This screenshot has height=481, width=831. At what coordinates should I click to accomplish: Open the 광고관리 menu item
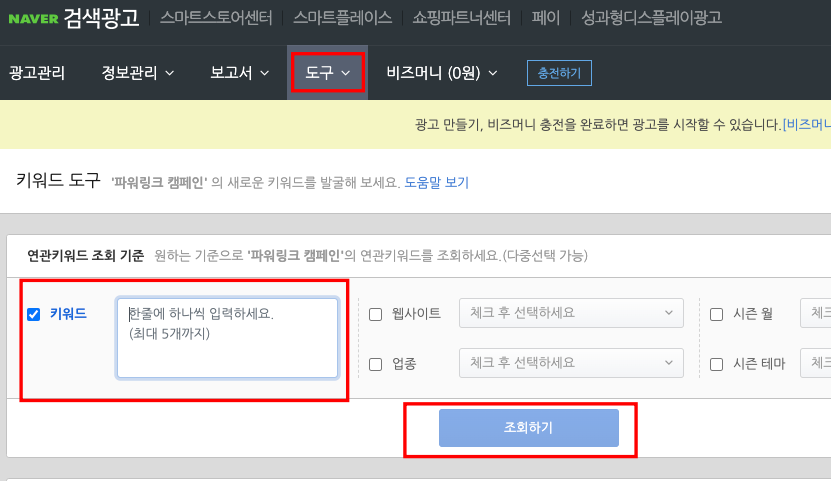click(x=37, y=73)
